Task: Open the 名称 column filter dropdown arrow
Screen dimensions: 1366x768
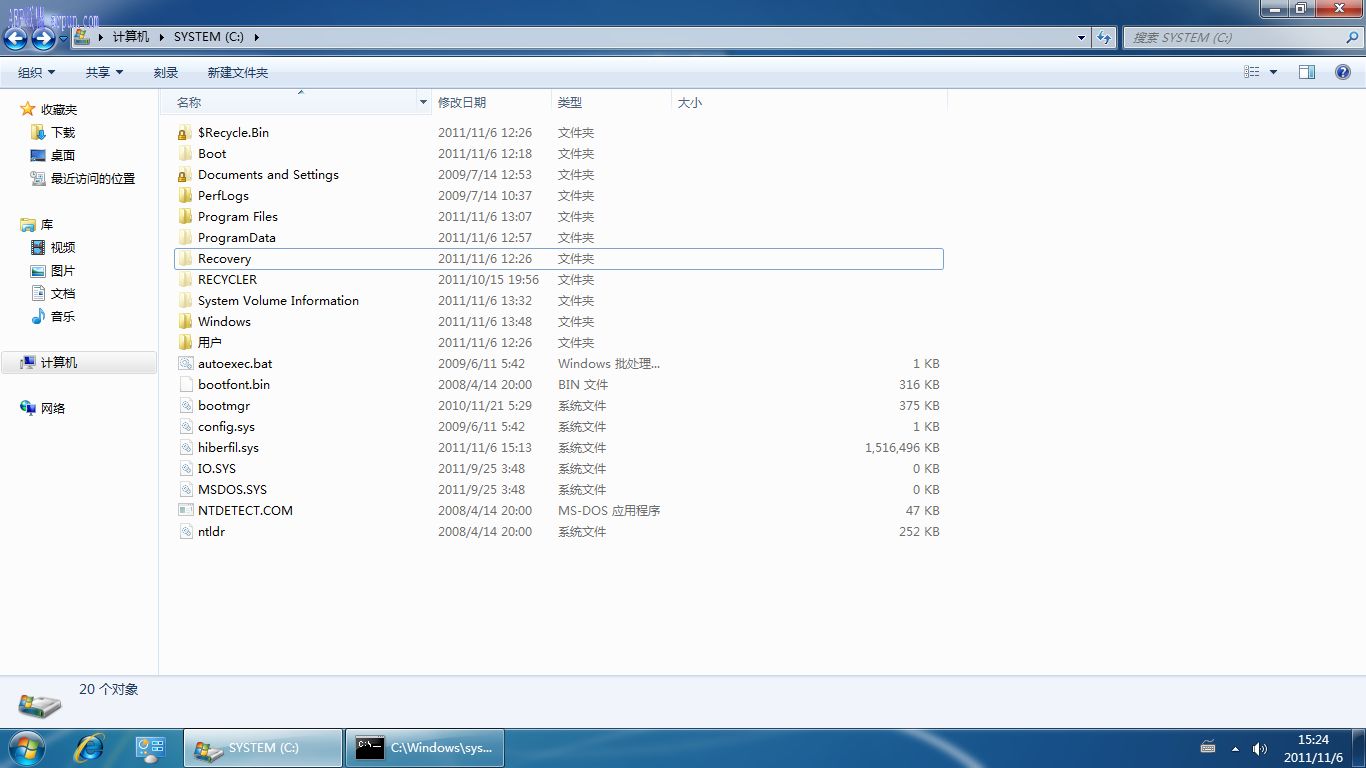Action: pyautogui.click(x=423, y=102)
